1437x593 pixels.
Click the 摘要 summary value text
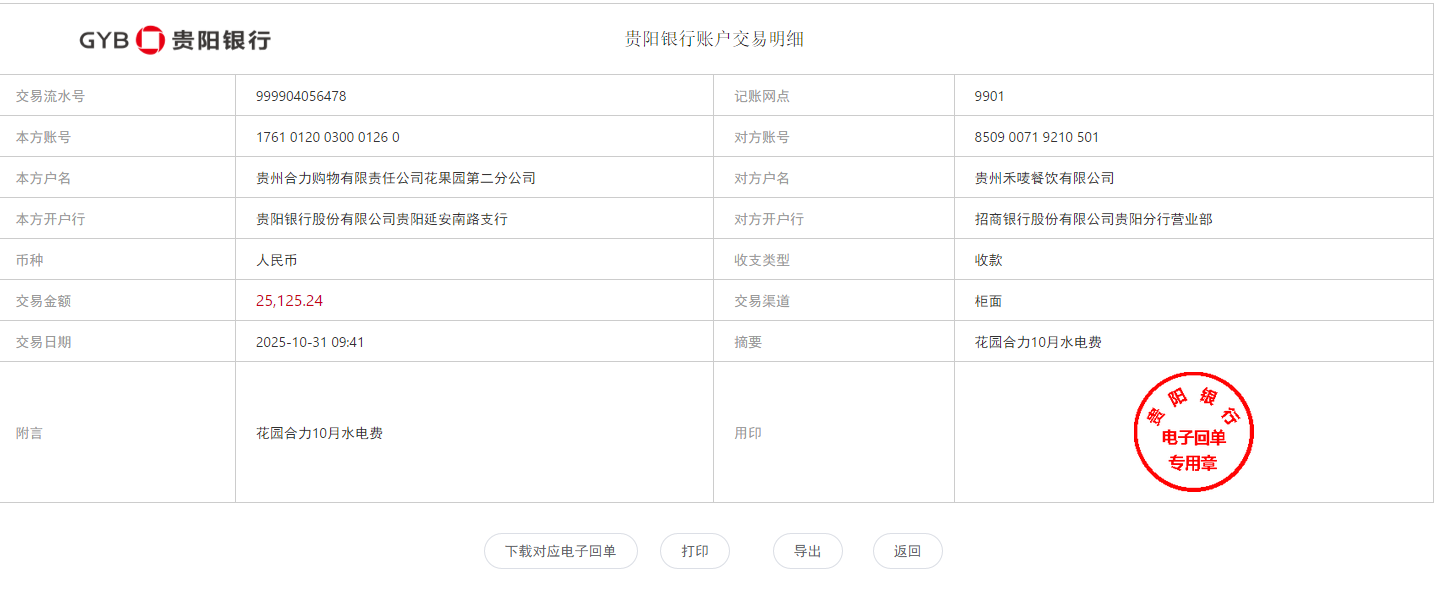(1038, 342)
